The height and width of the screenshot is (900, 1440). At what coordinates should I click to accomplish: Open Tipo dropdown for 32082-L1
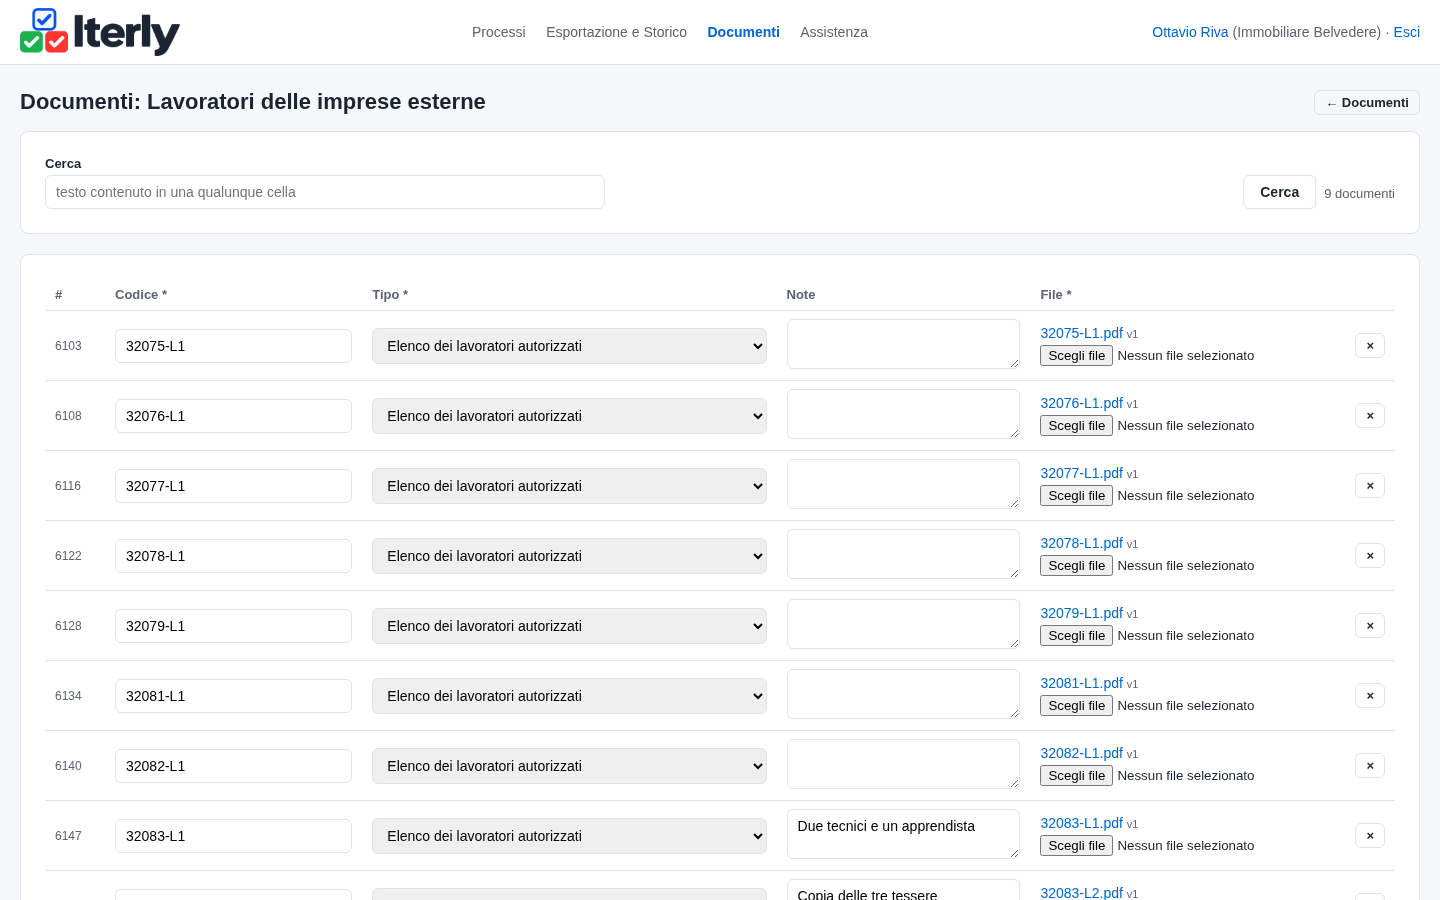point(569,766)
